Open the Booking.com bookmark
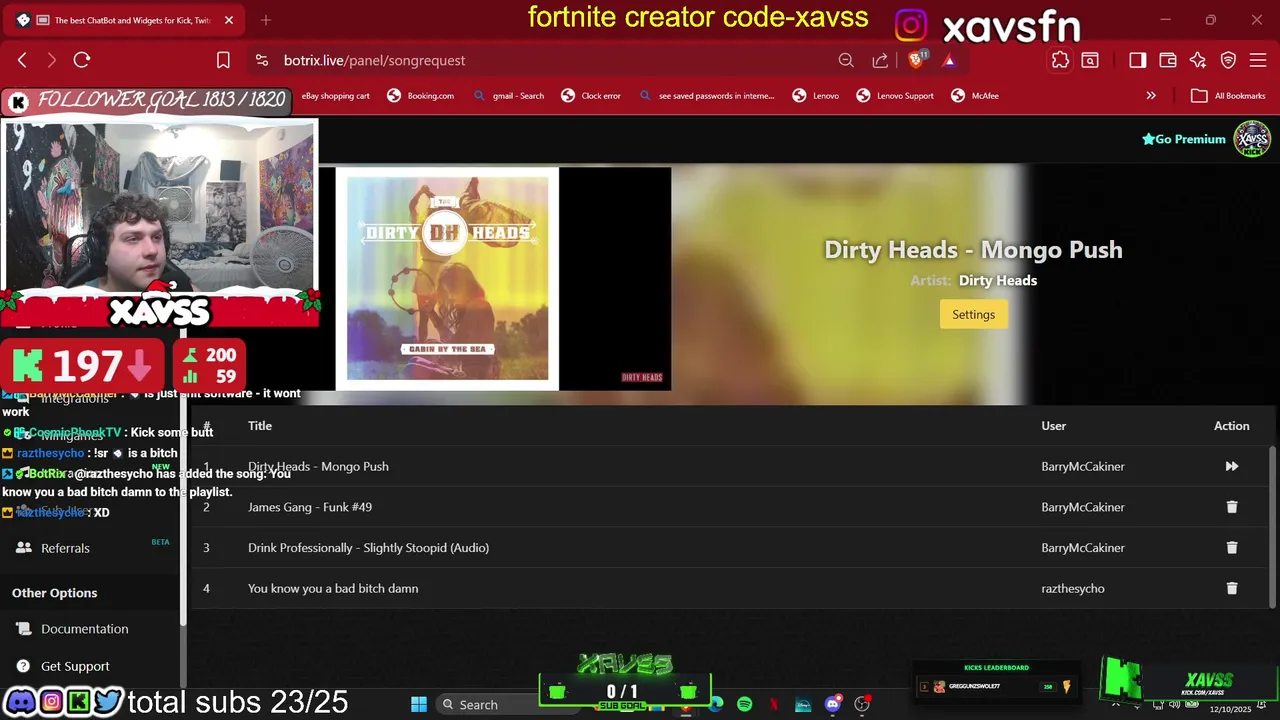 point(420,96)
